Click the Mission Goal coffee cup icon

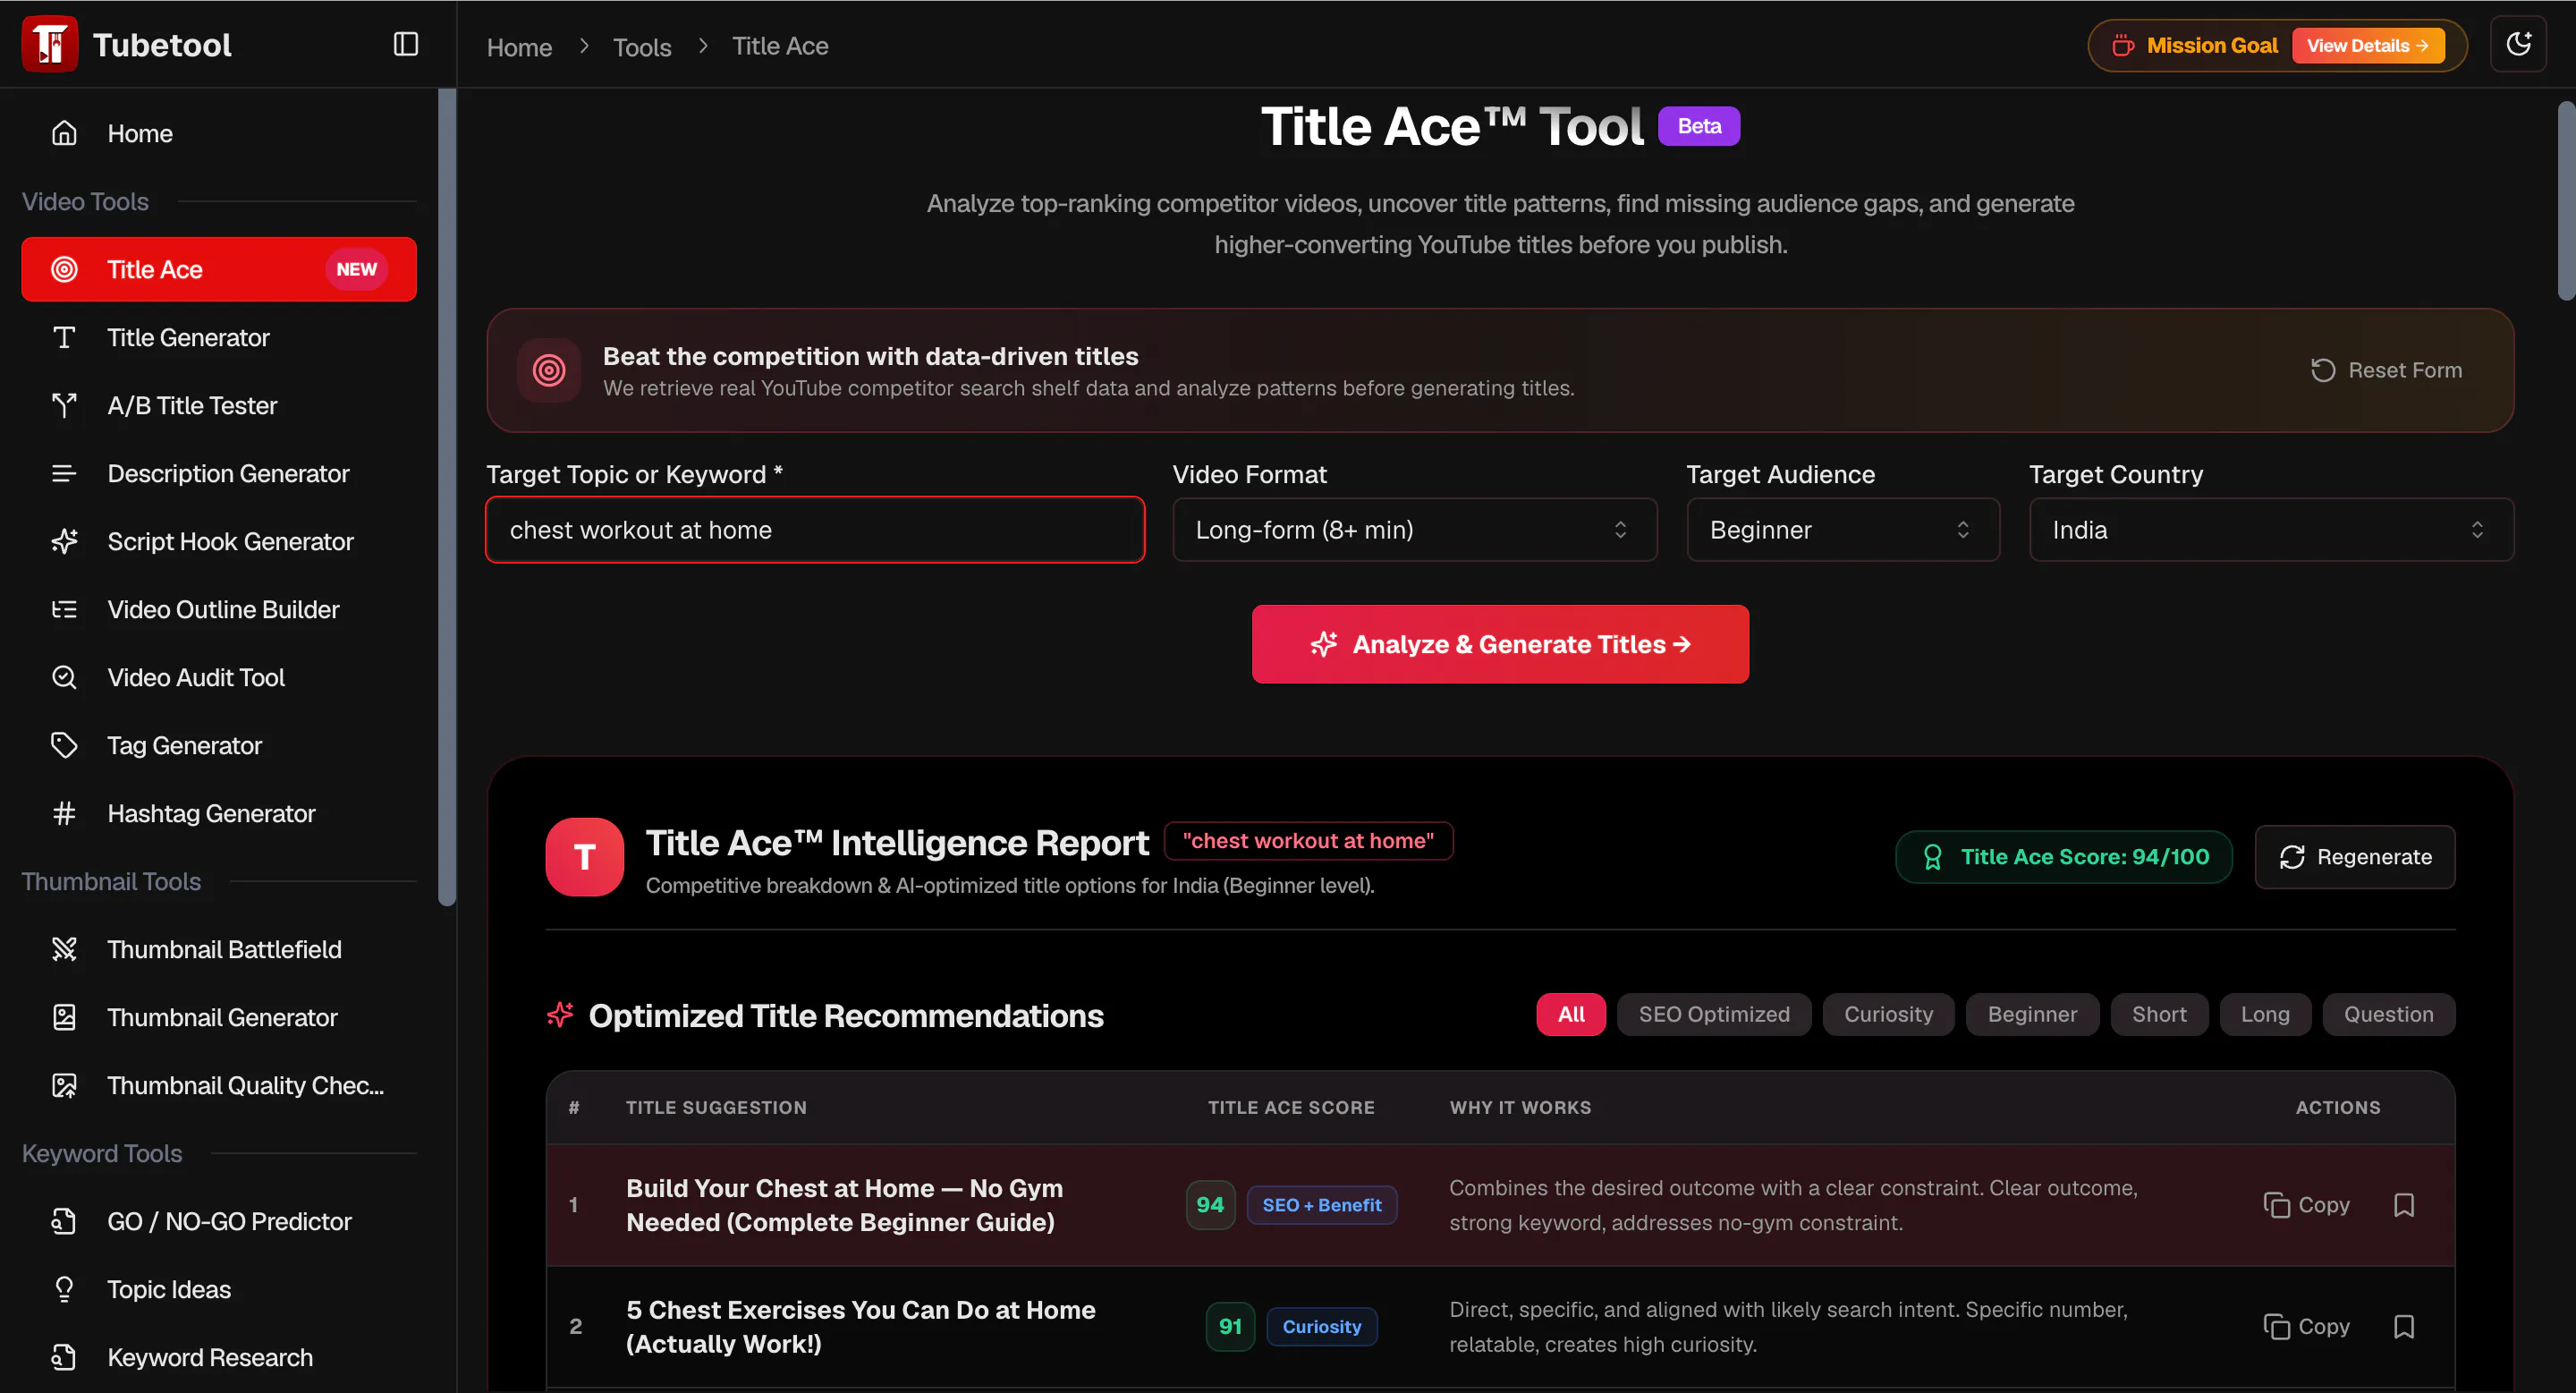pos(2122,46)
